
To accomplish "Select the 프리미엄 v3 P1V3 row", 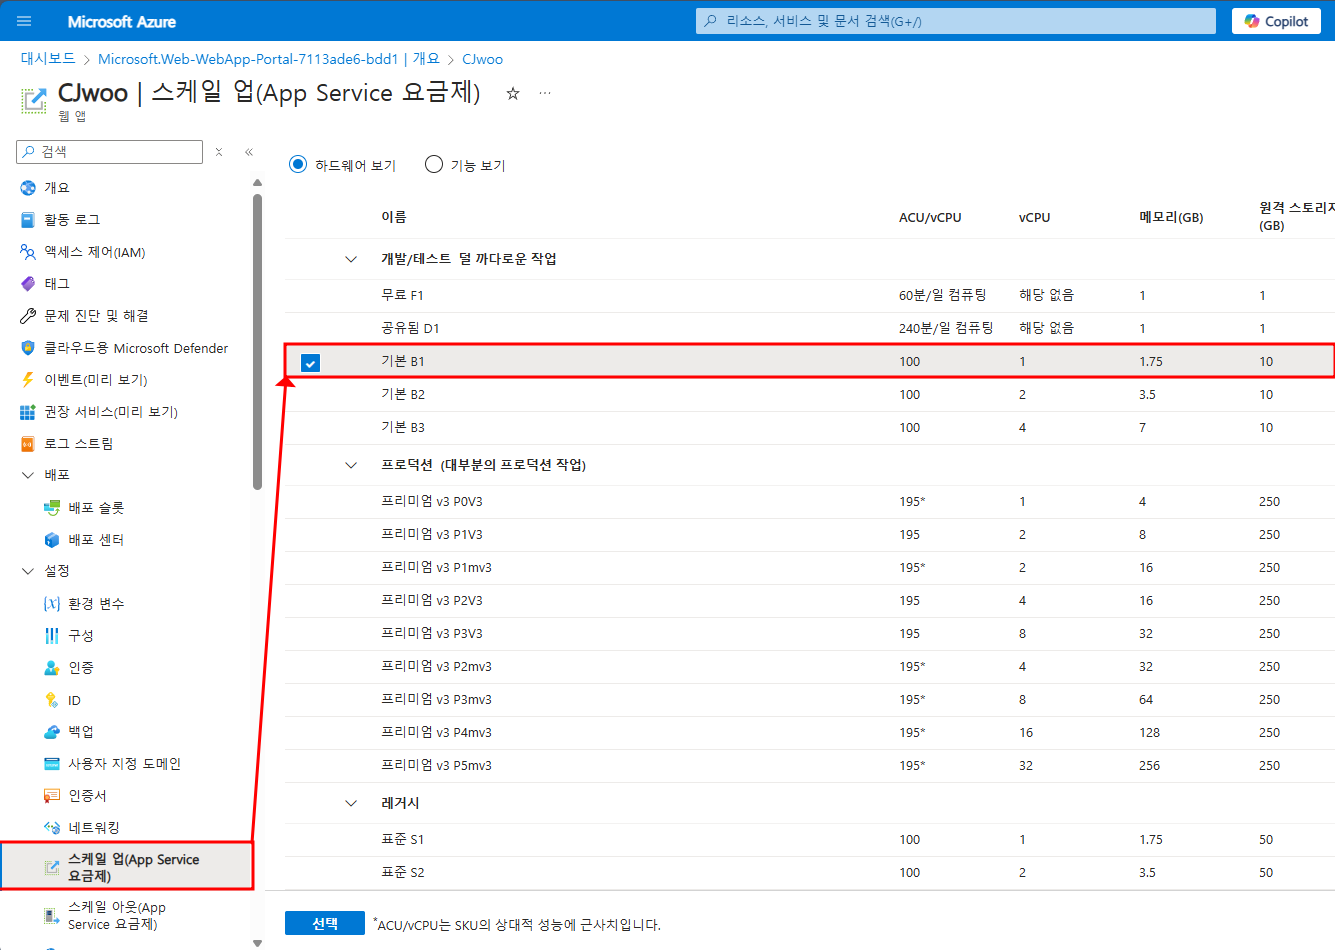I will click(810, 534).
